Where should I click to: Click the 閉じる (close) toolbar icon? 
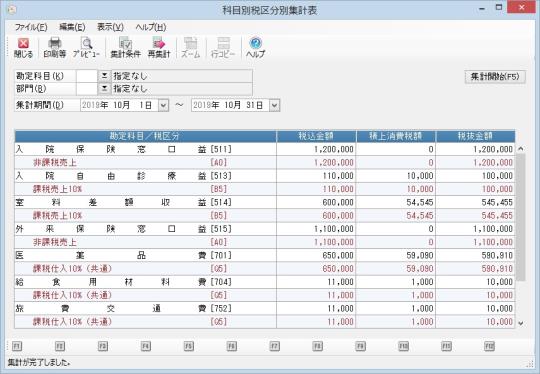[23, 47]
